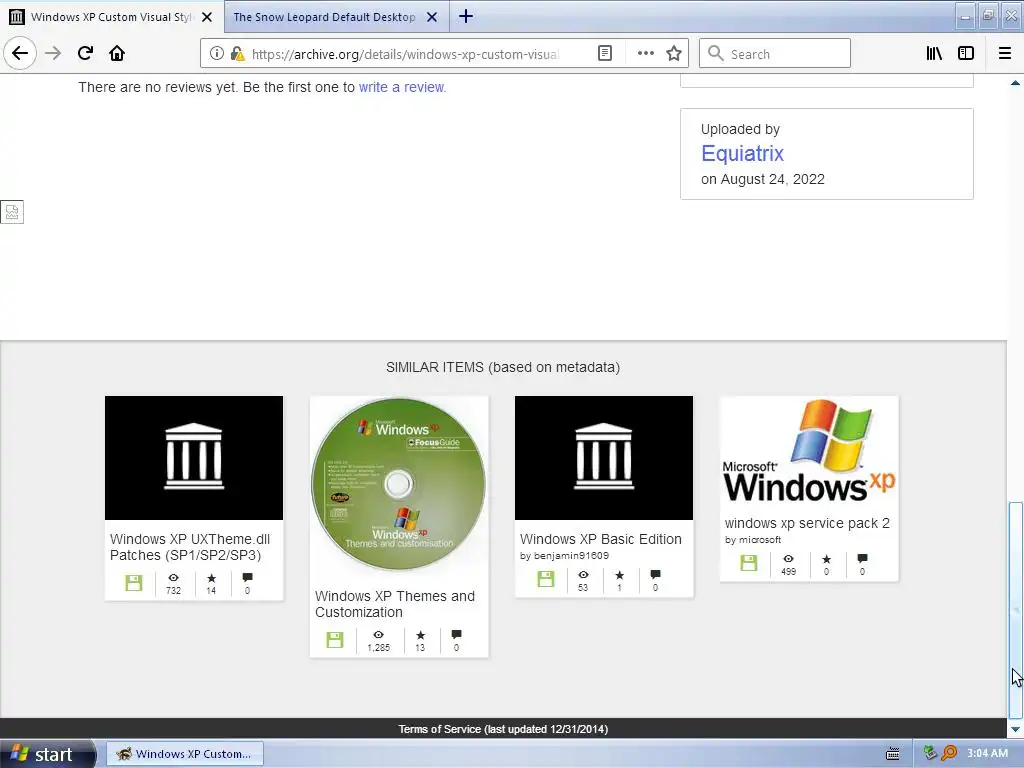This screenshot has height=768, width=1024.
Task: Focus the browser Search box
Action: tap(775, 54)
